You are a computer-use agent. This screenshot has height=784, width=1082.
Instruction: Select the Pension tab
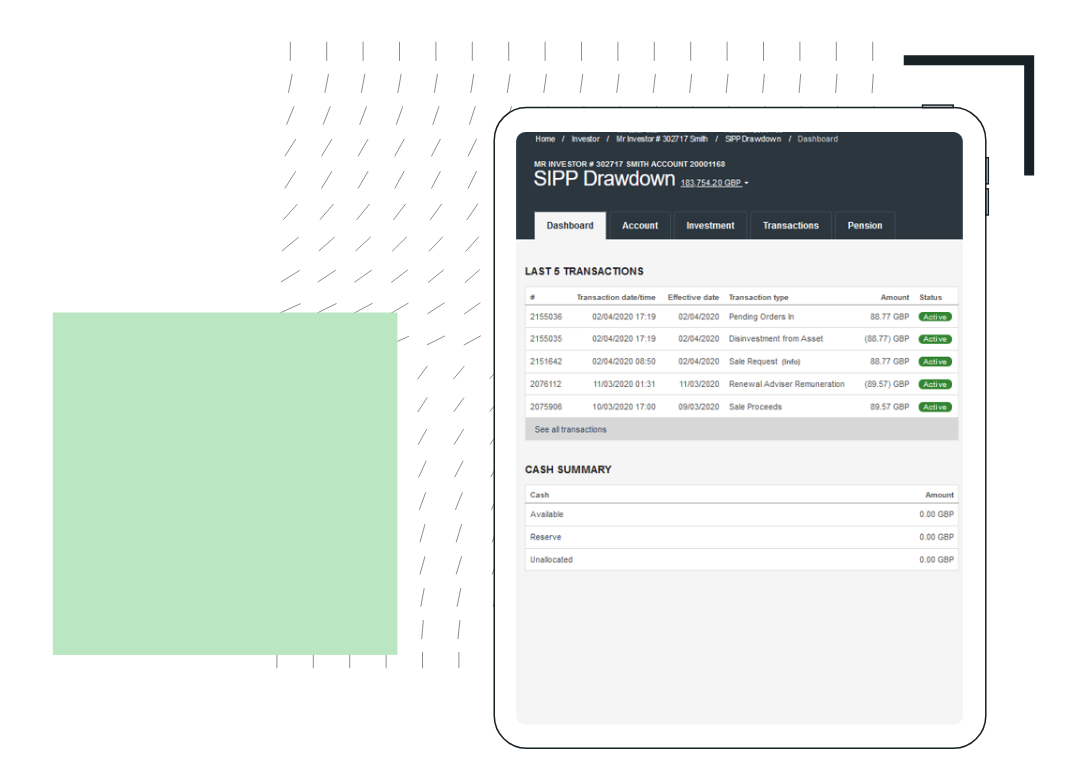pyautogui.click(x=865, y=226)
